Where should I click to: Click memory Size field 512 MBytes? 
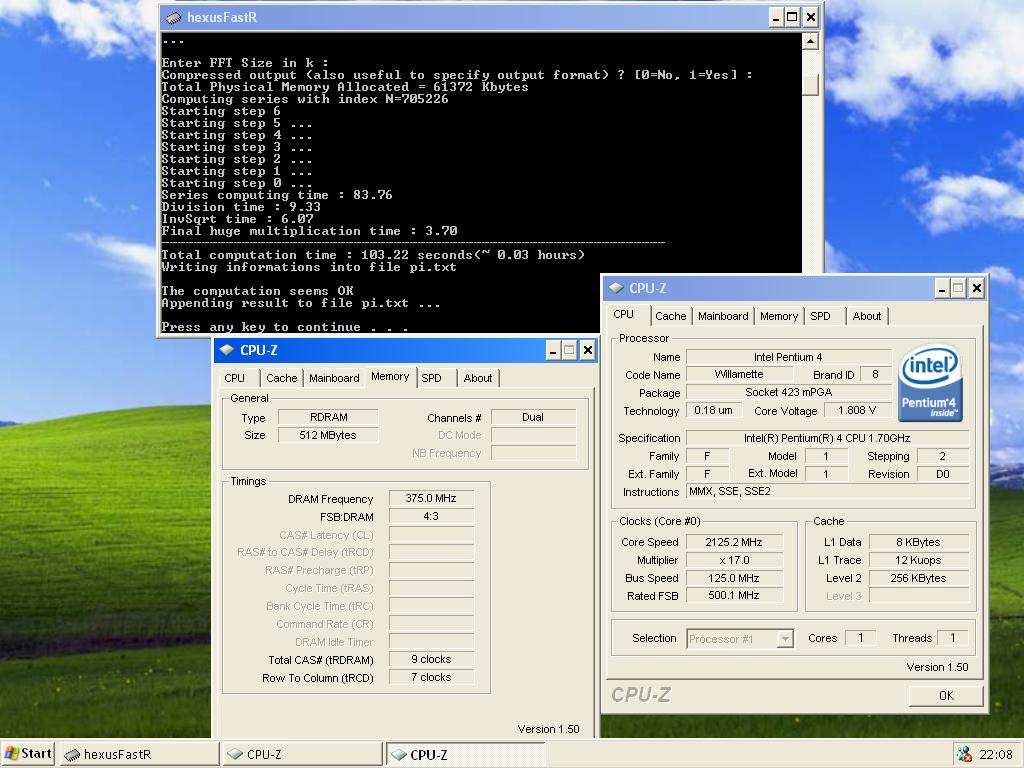(328, 435)
